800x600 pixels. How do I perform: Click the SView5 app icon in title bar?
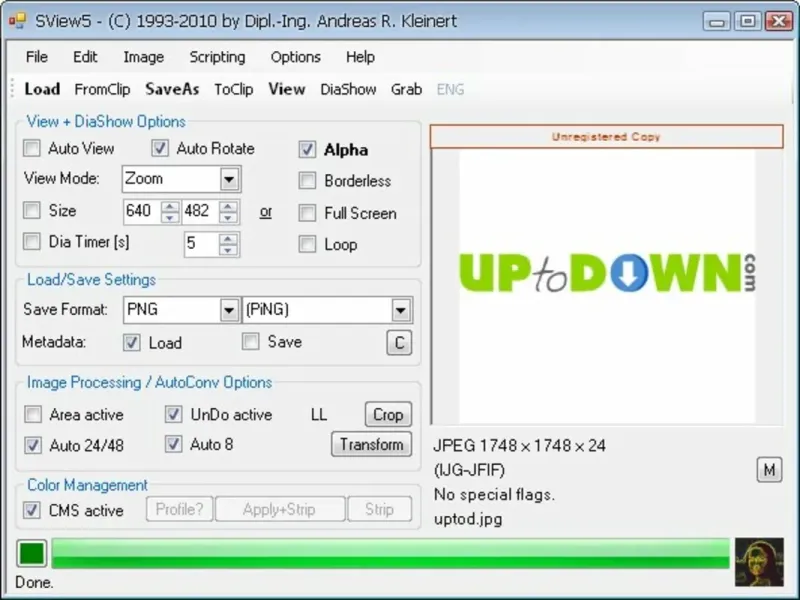[x=17, y=21]
